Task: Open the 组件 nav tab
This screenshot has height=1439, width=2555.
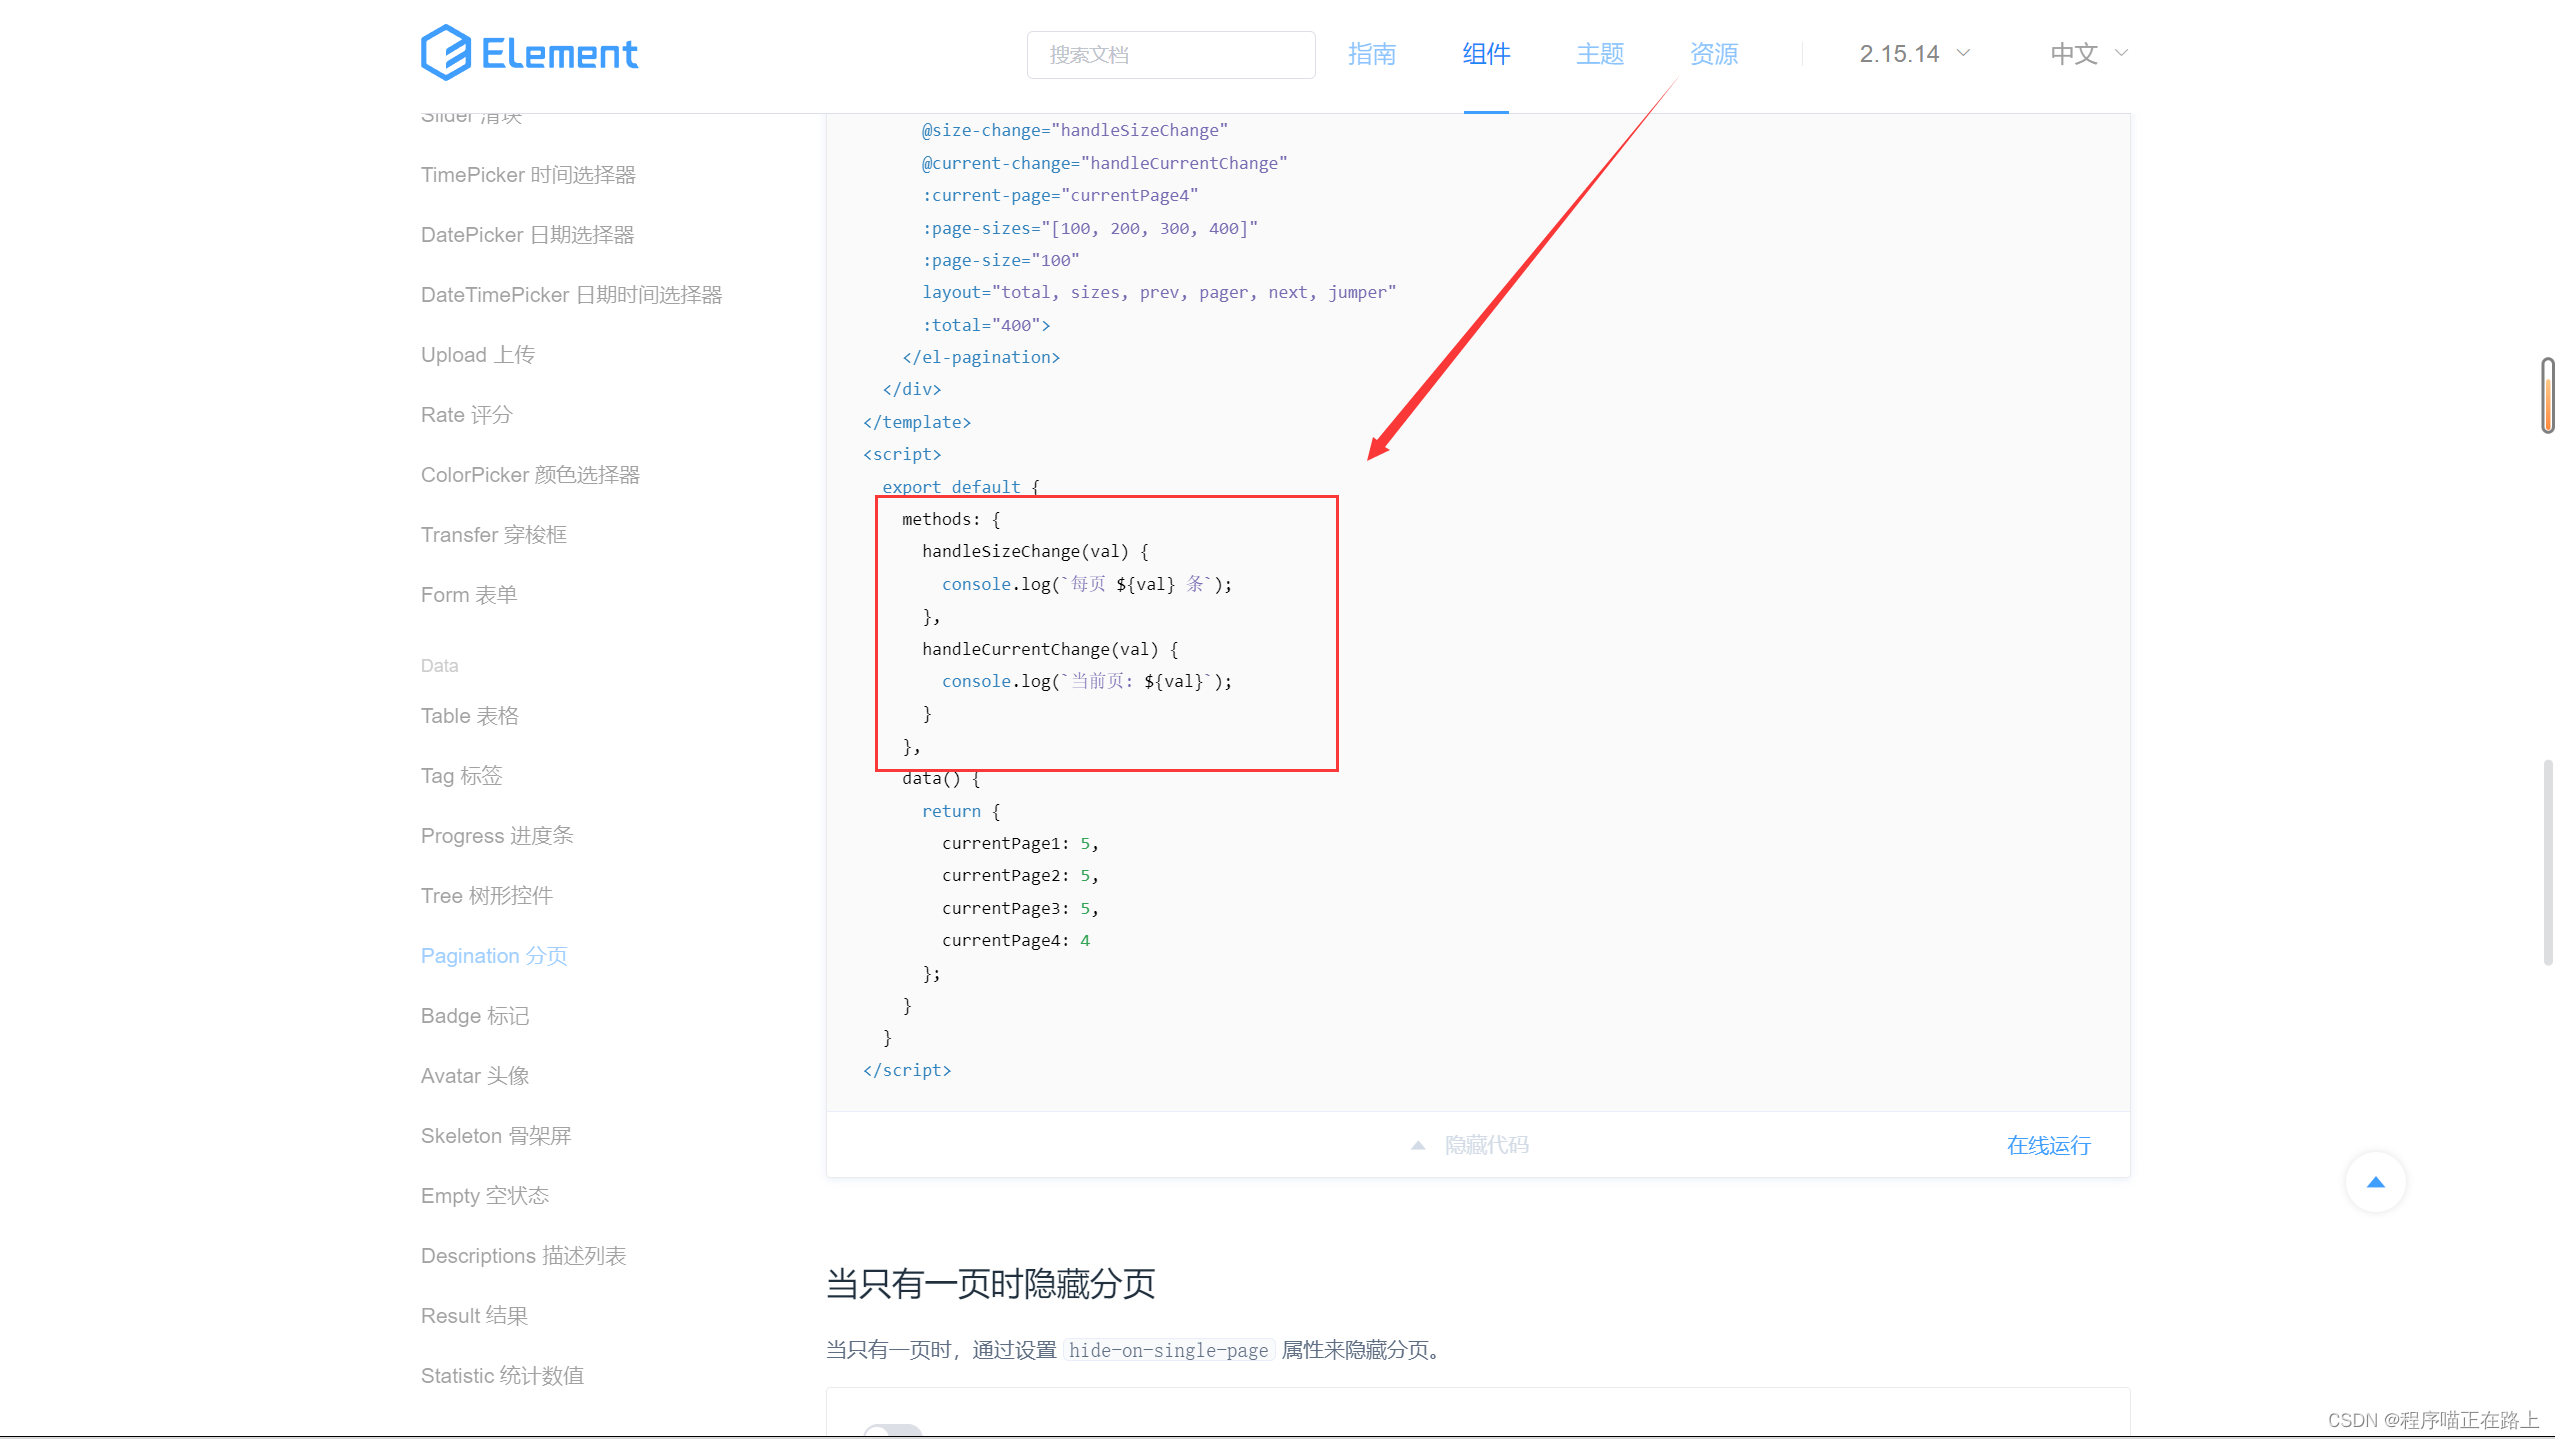Action: [x=1486, y=54]
